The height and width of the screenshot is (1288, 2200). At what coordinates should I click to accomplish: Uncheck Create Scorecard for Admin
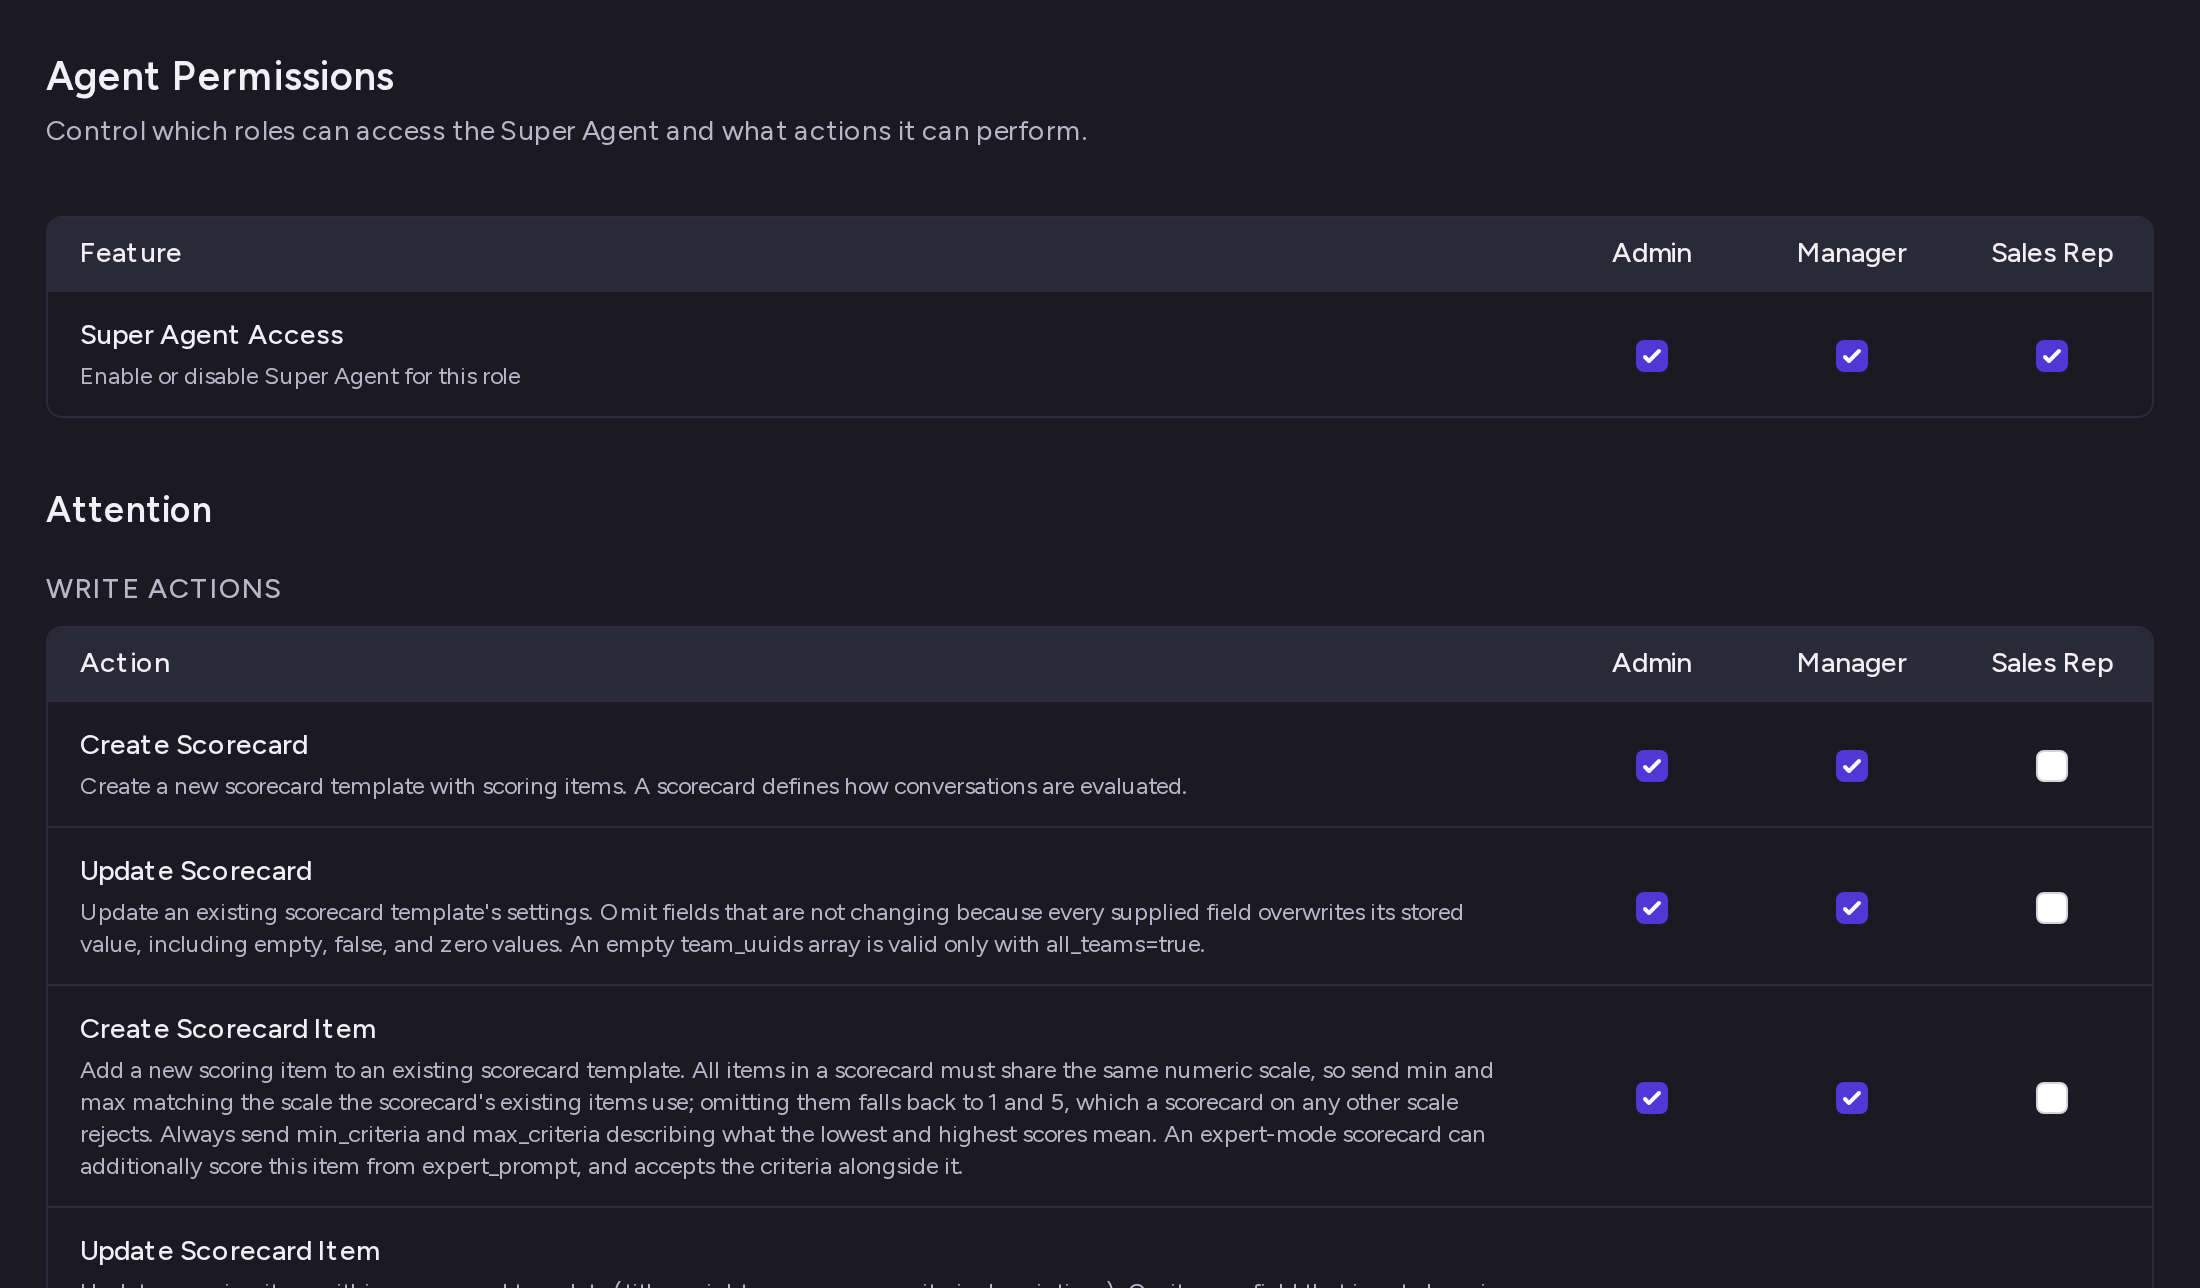click(1652, 766)
